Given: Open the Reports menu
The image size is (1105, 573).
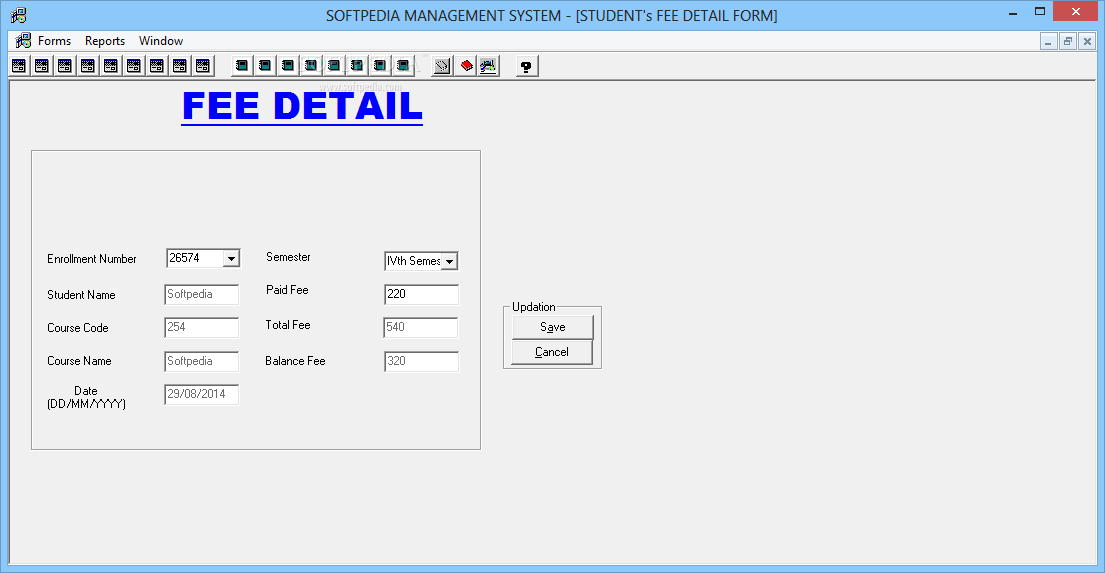Looking at the screenshot, I should 105,41.
